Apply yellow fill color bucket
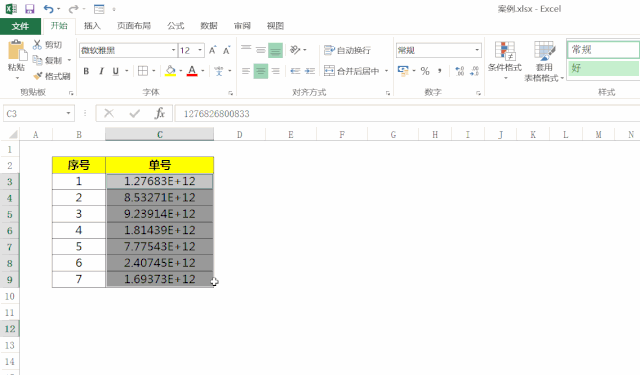Screen dimensions: 640x375 170,71
